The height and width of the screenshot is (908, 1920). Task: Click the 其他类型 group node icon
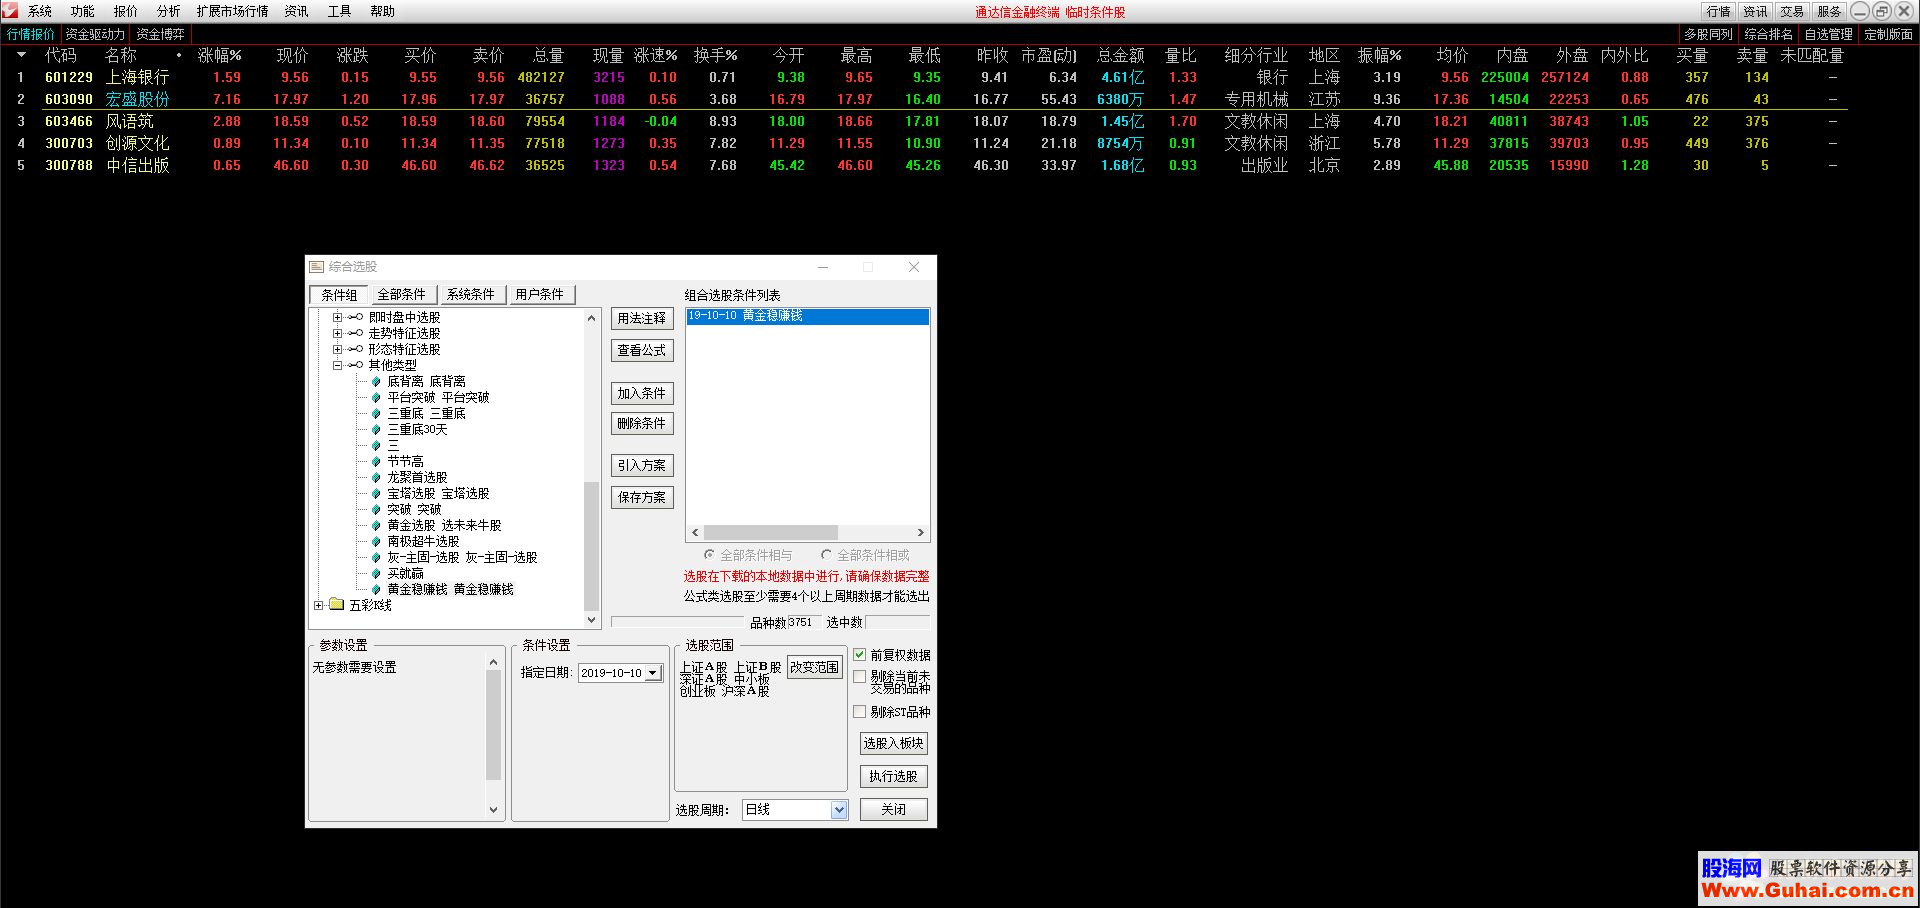pyautogui.click(x=355, y=366)
